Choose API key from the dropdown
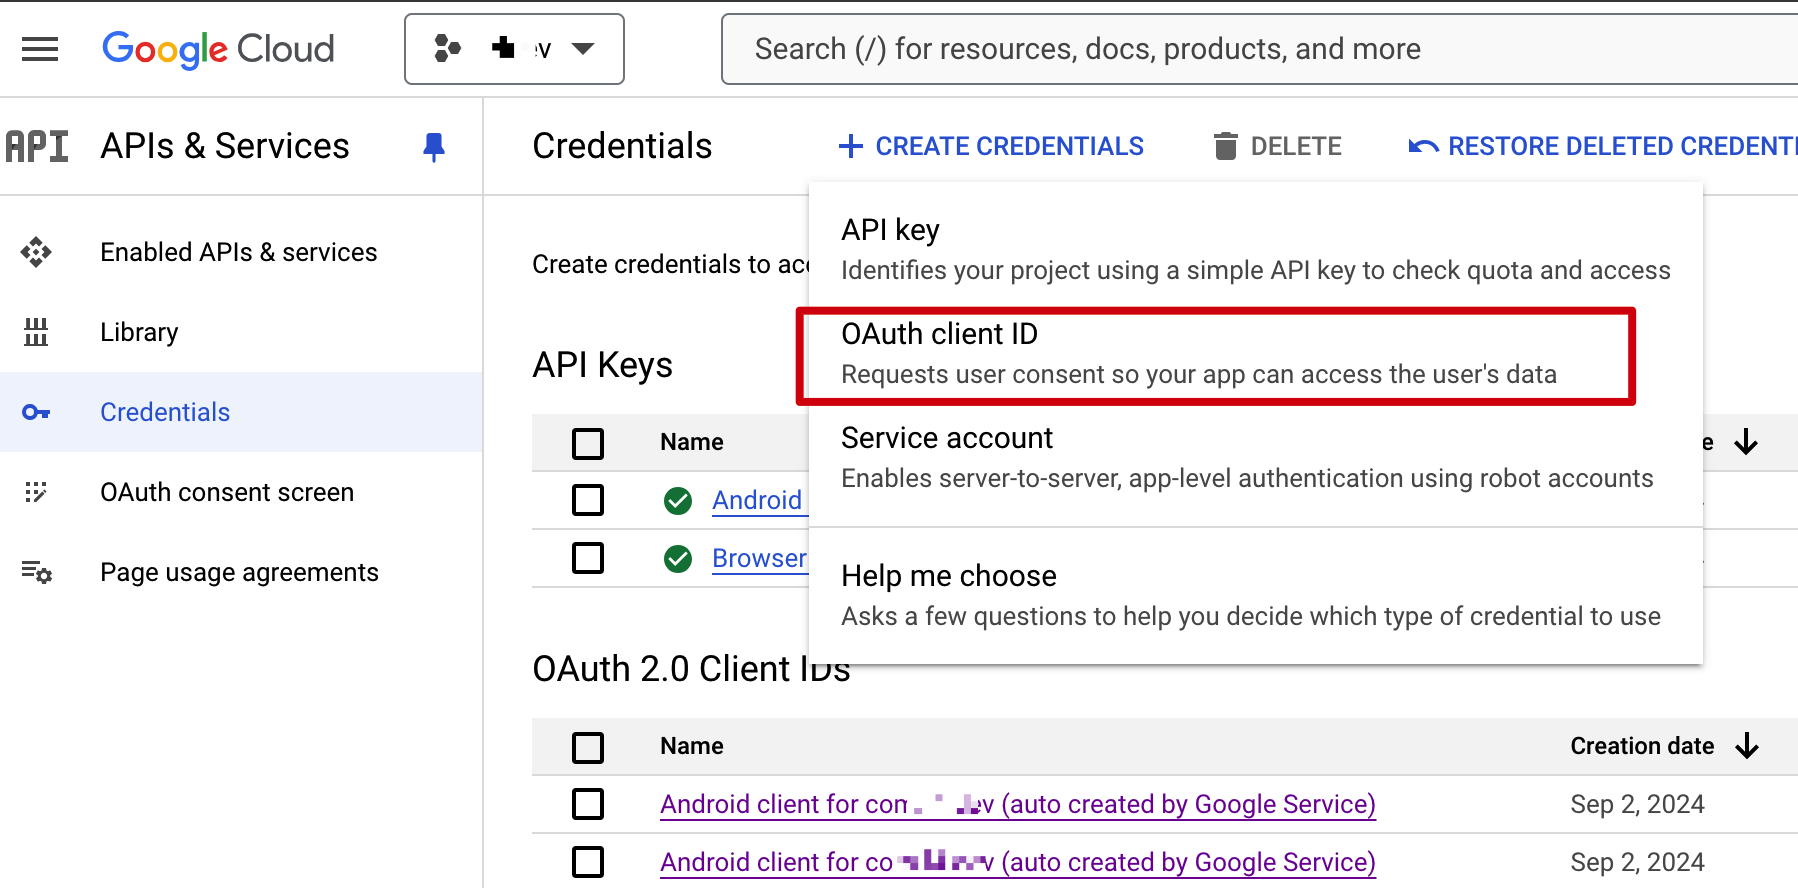The width and height of the screenshot is (1798, 888). (1255, 250)
